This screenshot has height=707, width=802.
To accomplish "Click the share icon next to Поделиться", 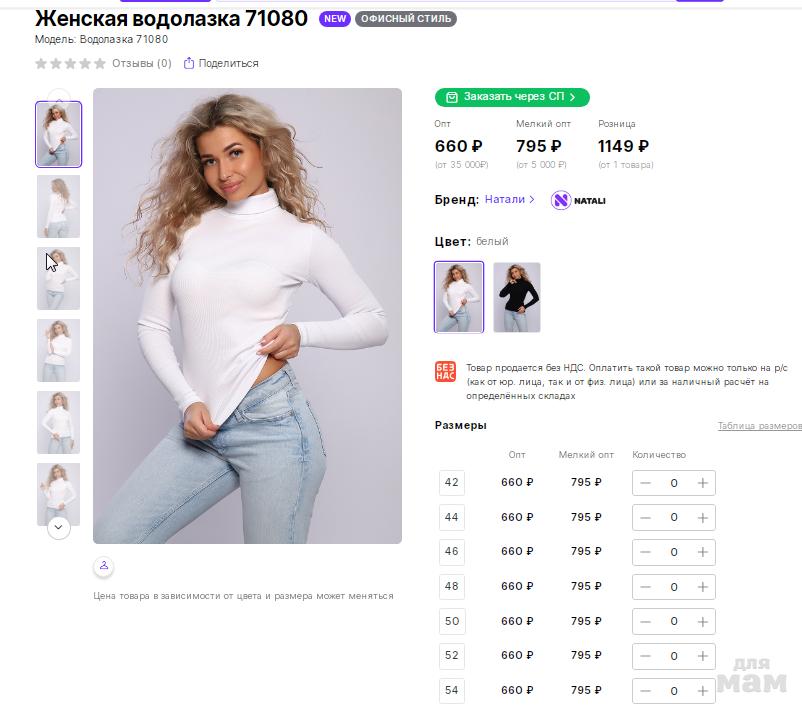I will tap(188, 63).
